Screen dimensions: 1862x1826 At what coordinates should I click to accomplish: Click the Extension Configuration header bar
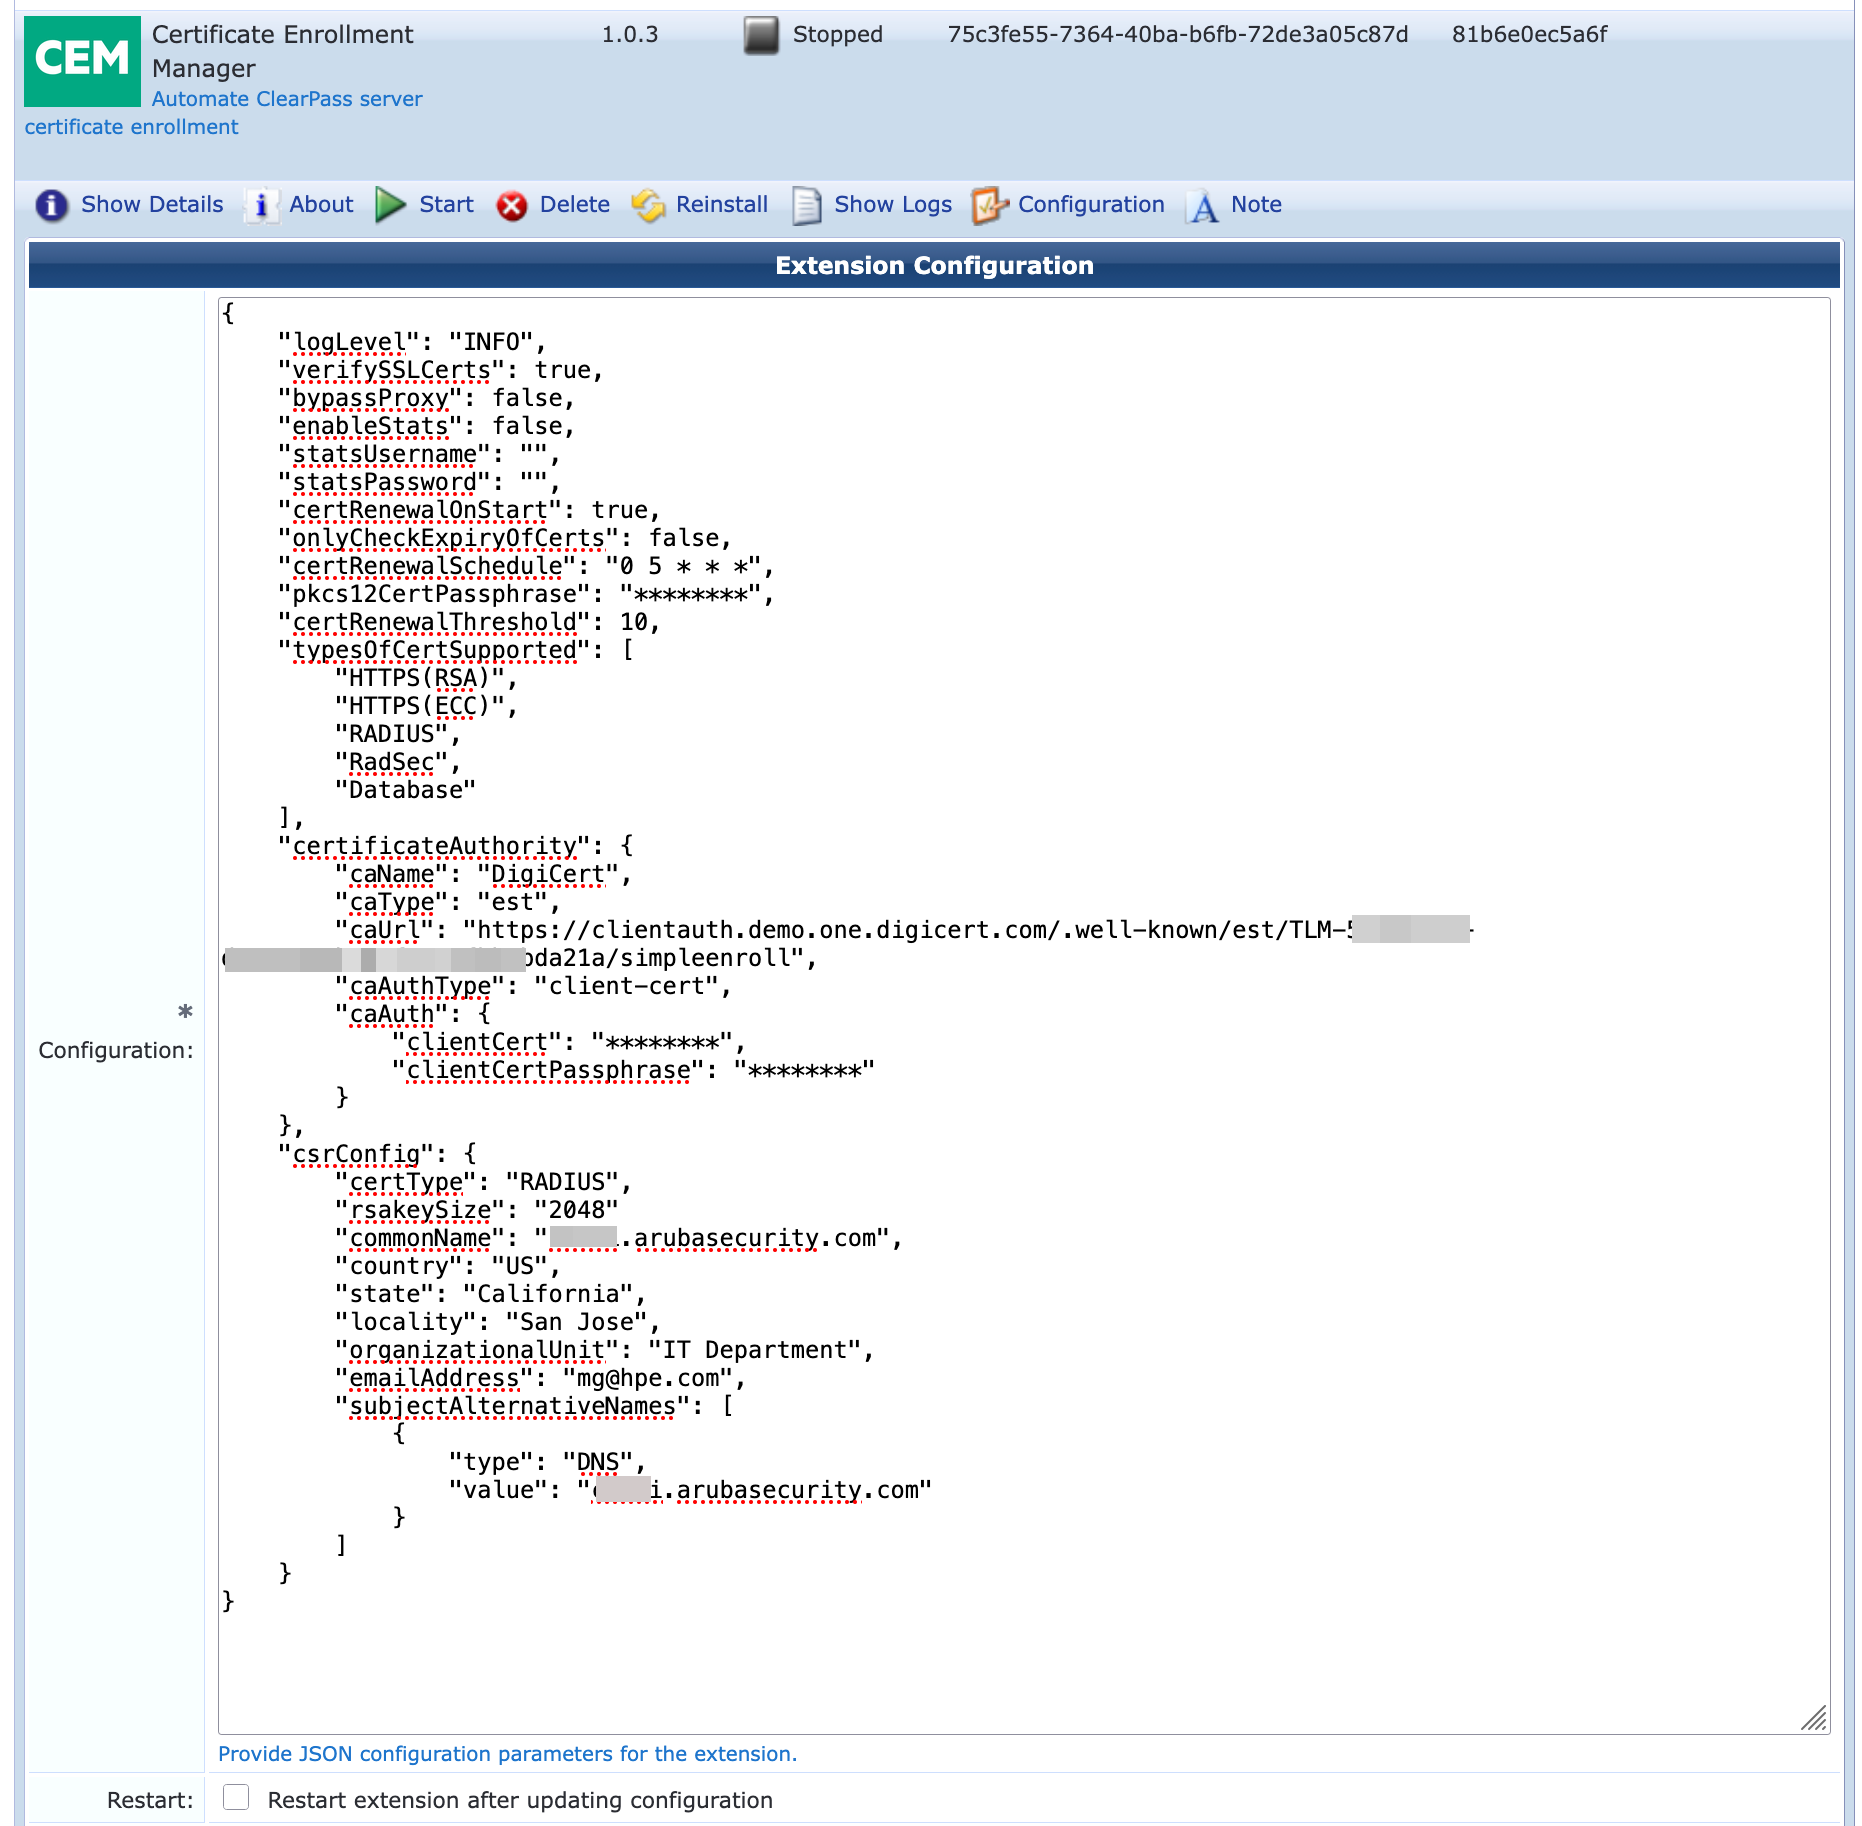point(934,265)
